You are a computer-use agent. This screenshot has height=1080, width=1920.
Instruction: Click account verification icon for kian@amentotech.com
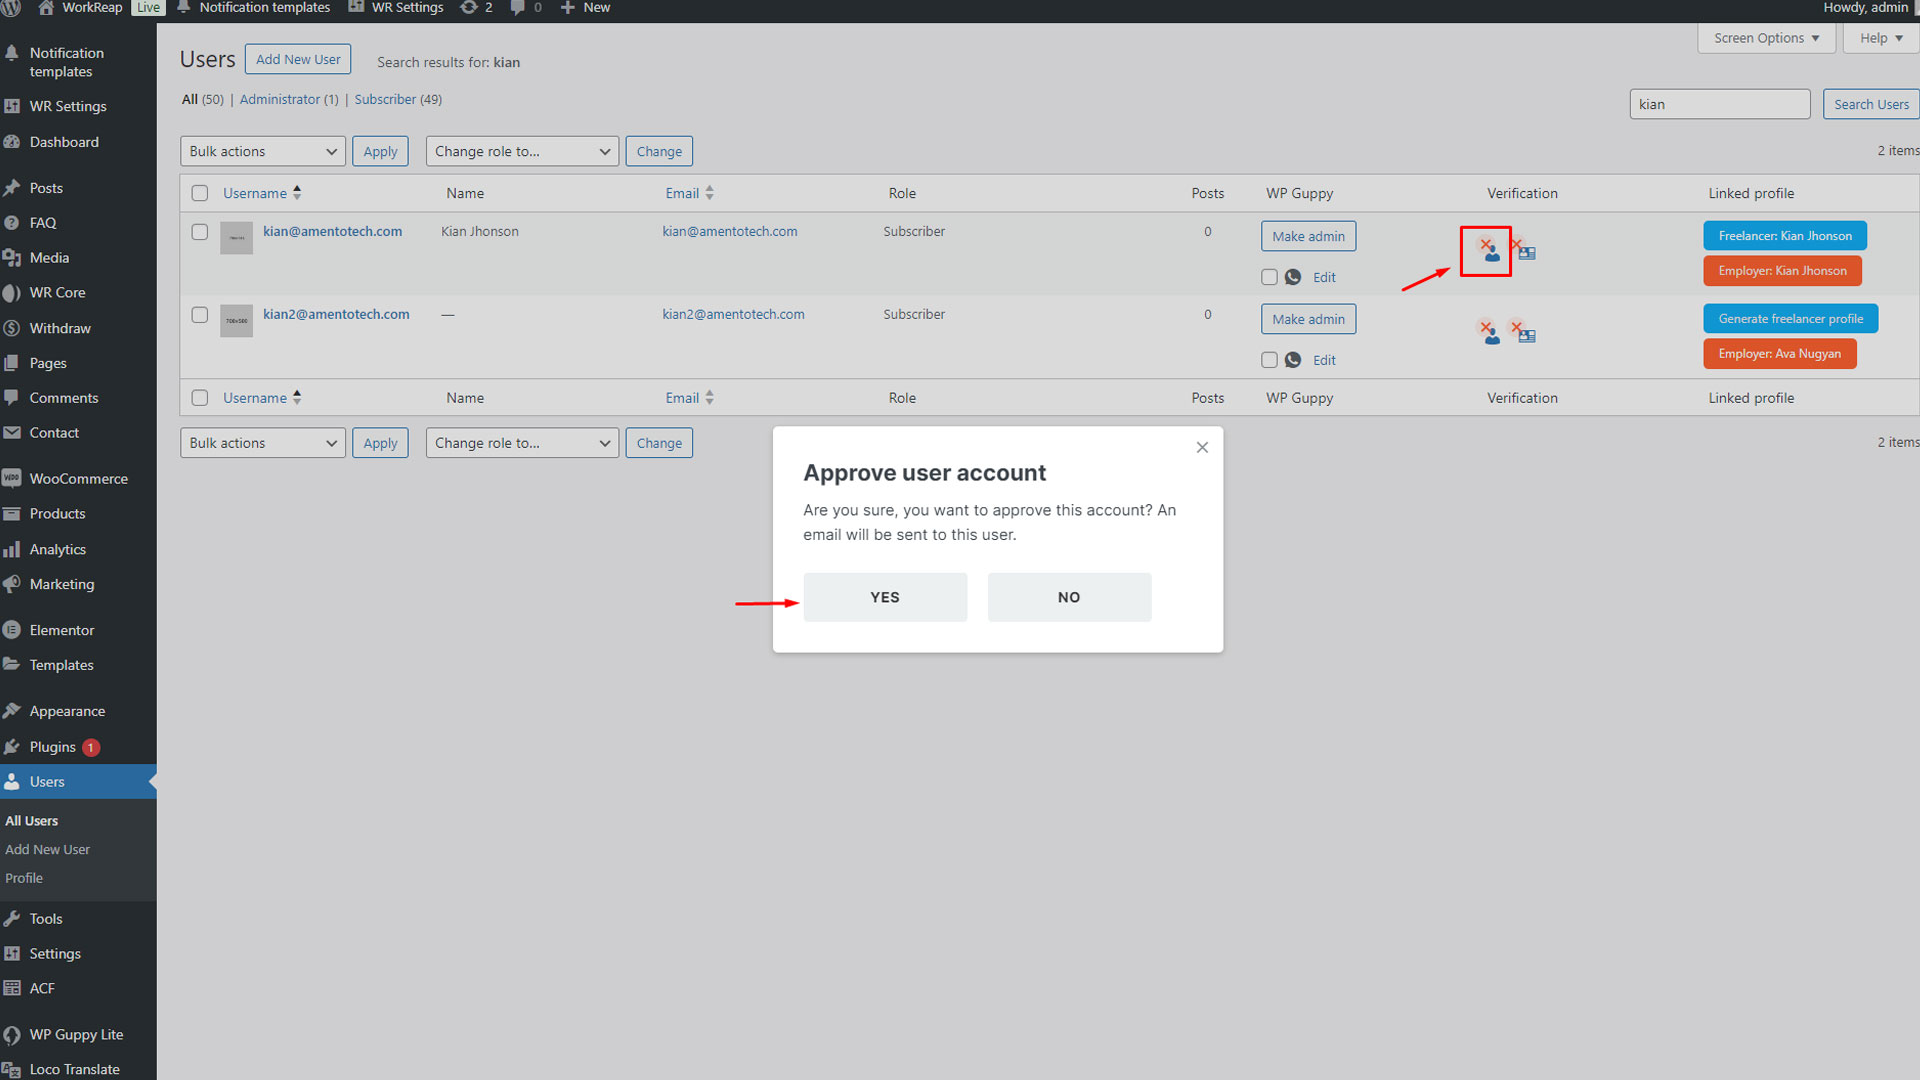tap(1488, 251)
